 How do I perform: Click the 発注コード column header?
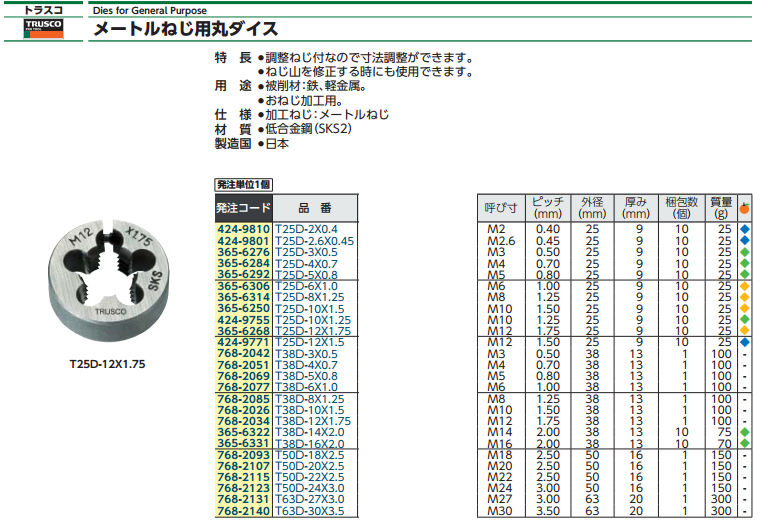click(x=243, y=208)
